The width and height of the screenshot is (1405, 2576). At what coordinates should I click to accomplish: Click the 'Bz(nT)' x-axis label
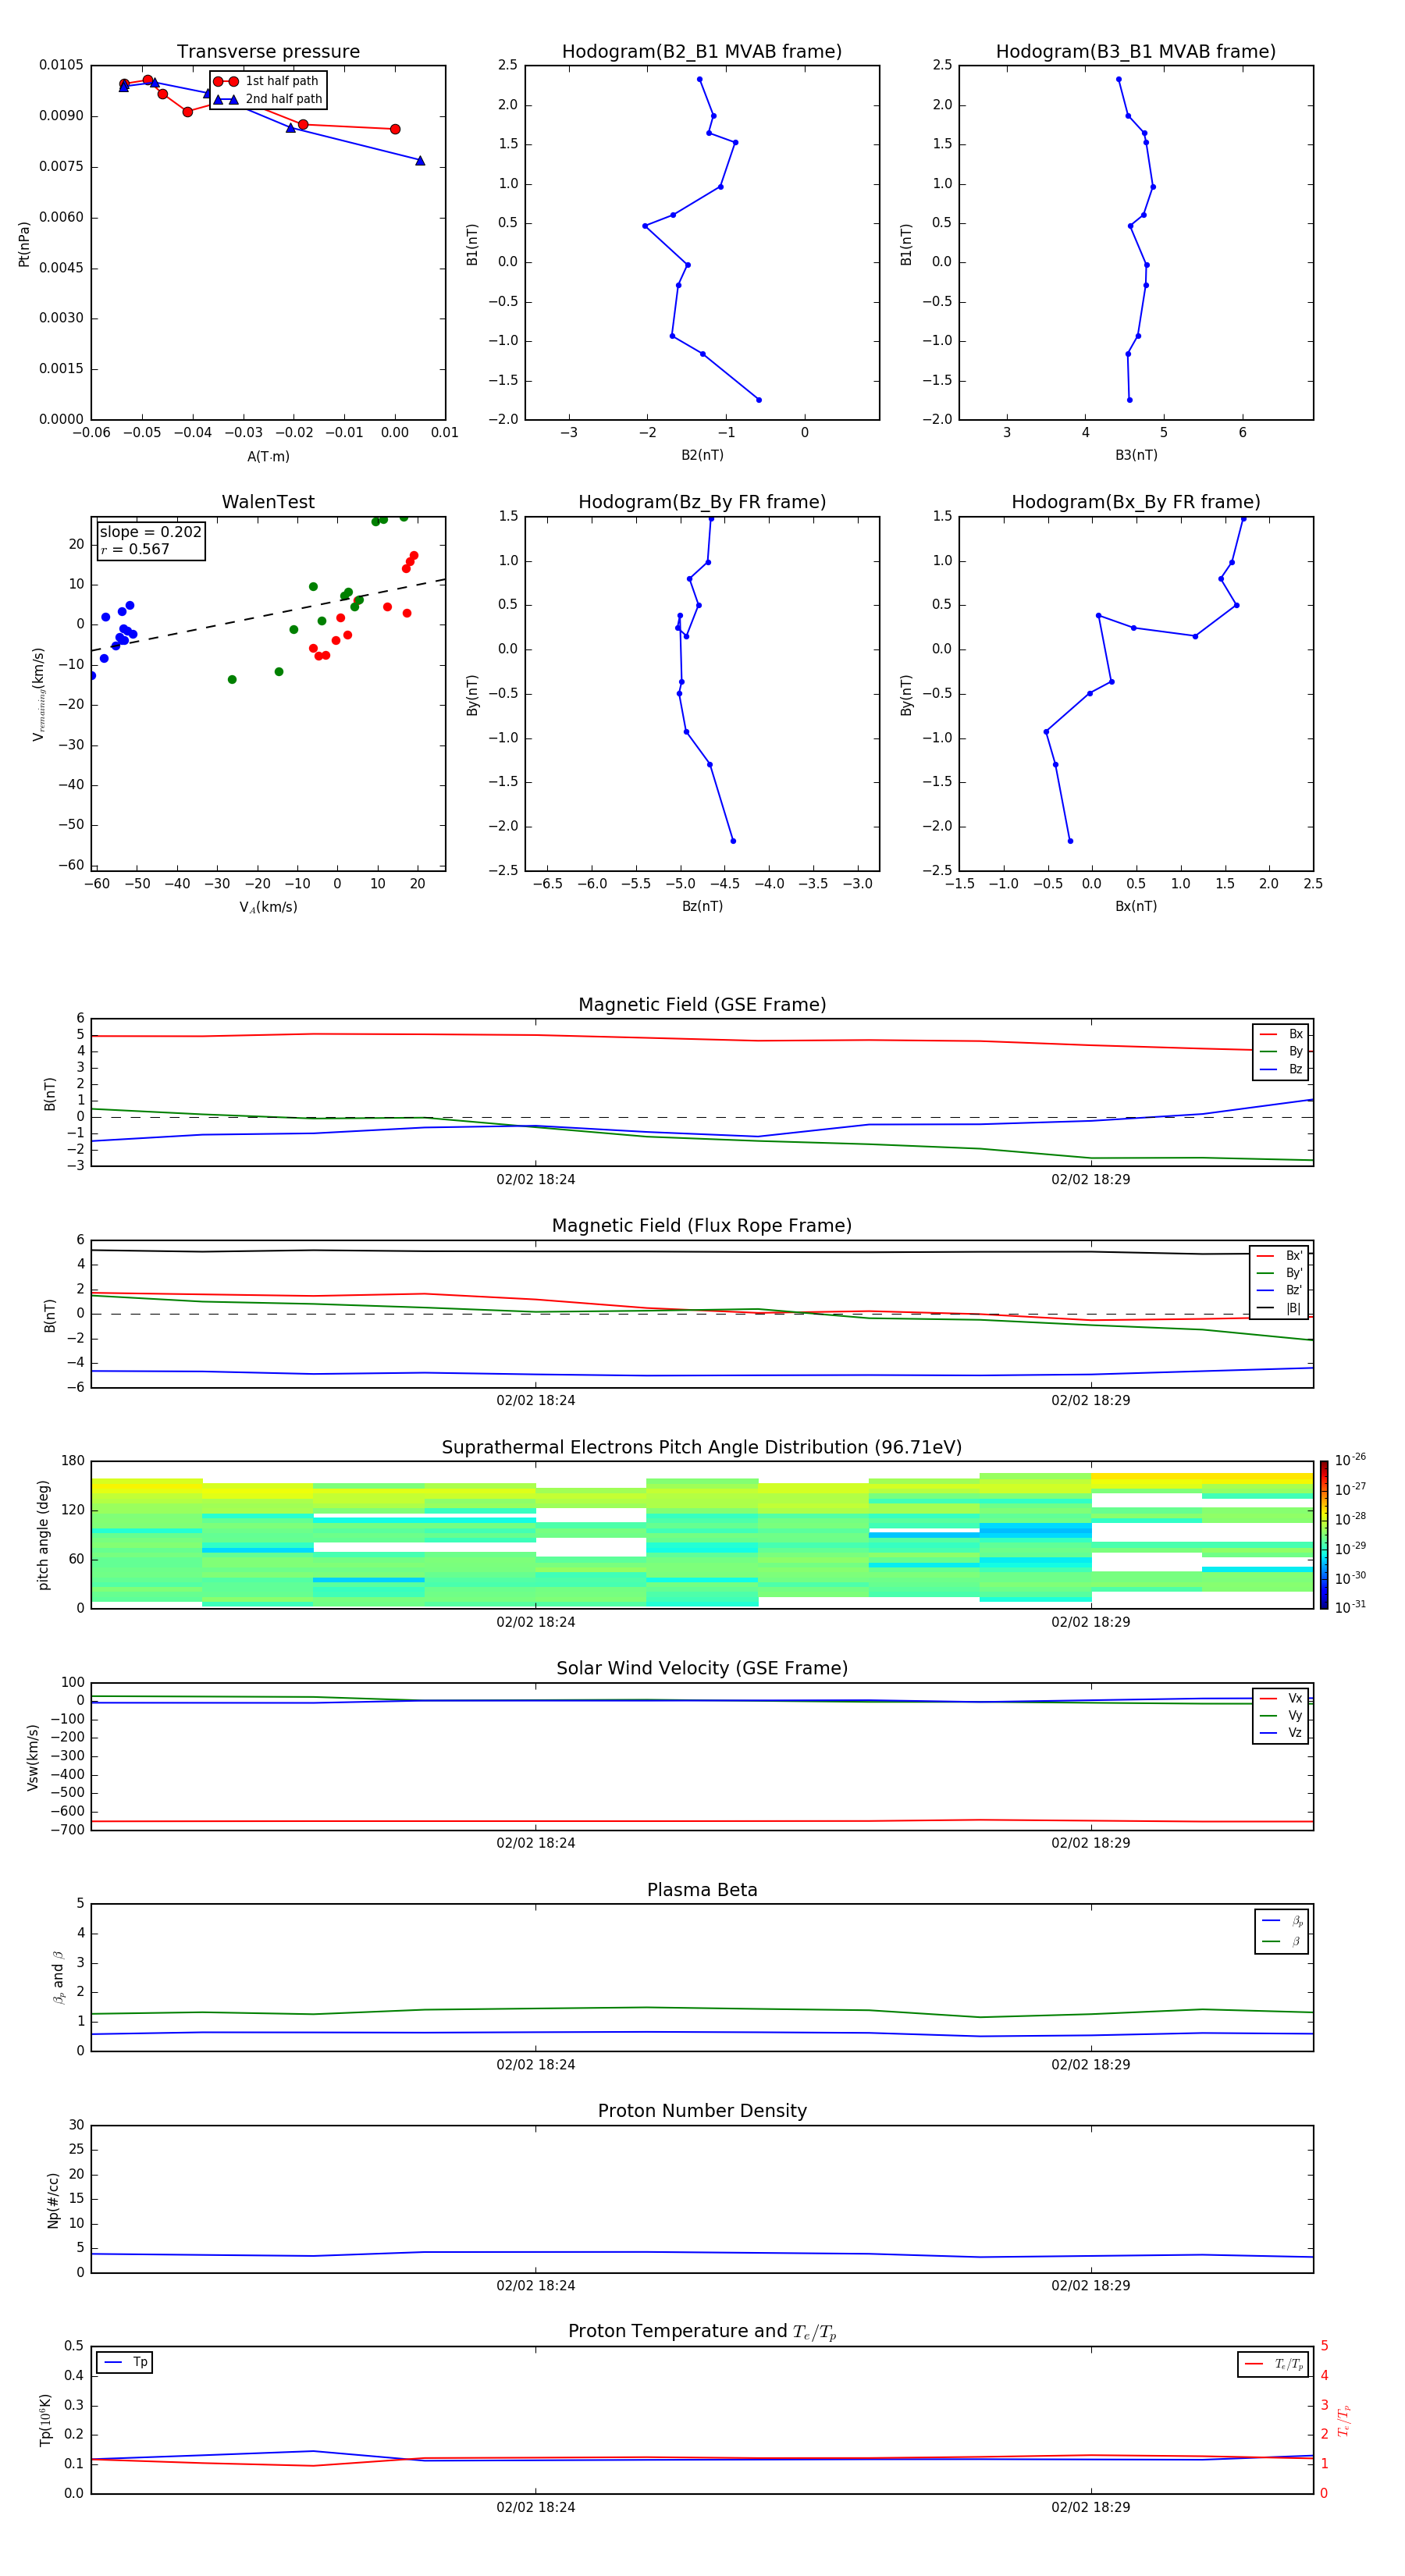702,906
